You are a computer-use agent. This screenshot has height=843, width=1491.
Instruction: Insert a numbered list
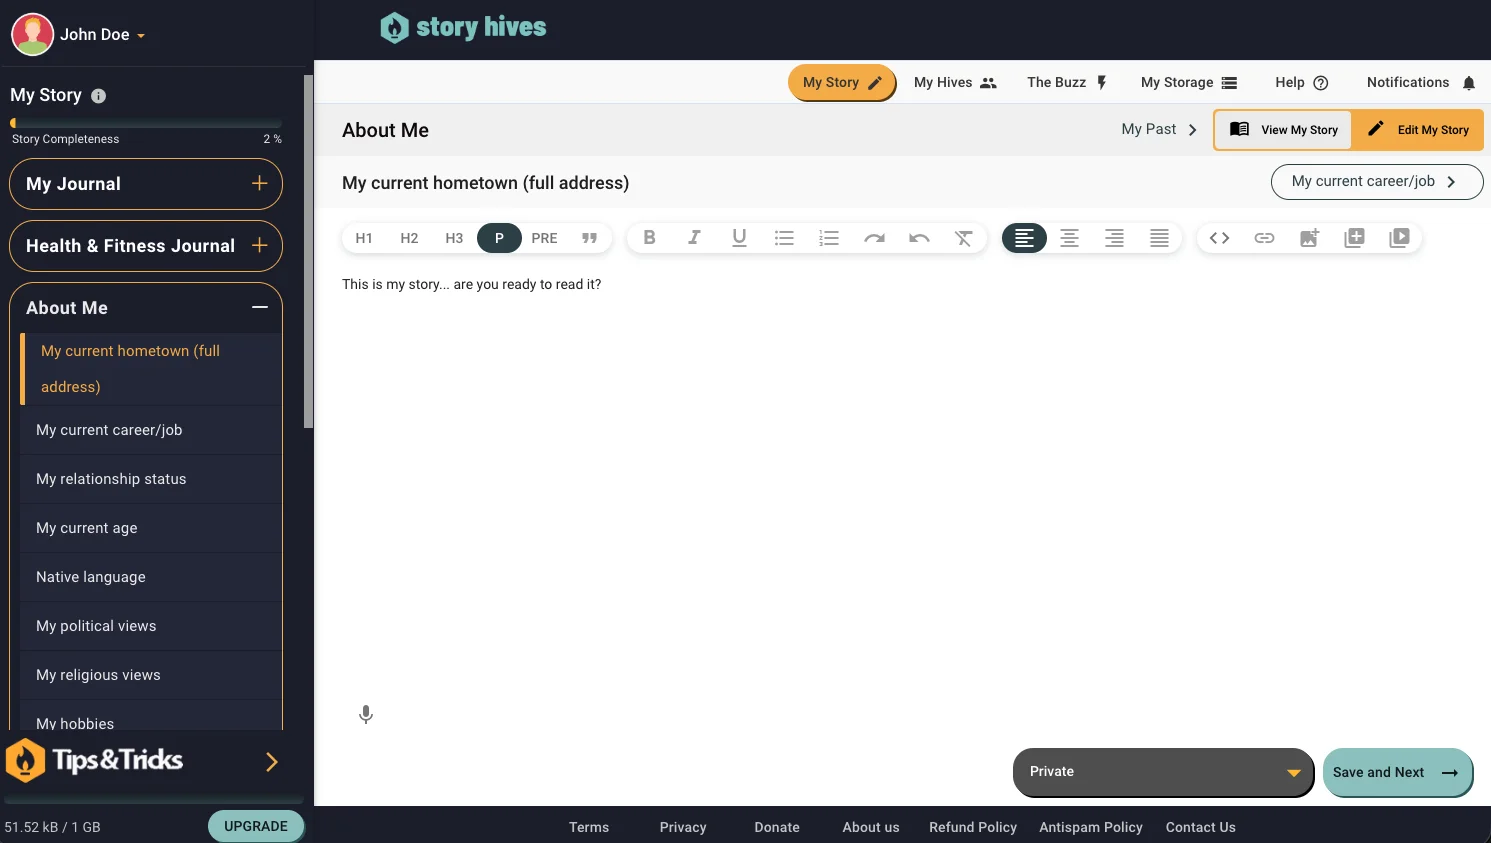(829, 238)
